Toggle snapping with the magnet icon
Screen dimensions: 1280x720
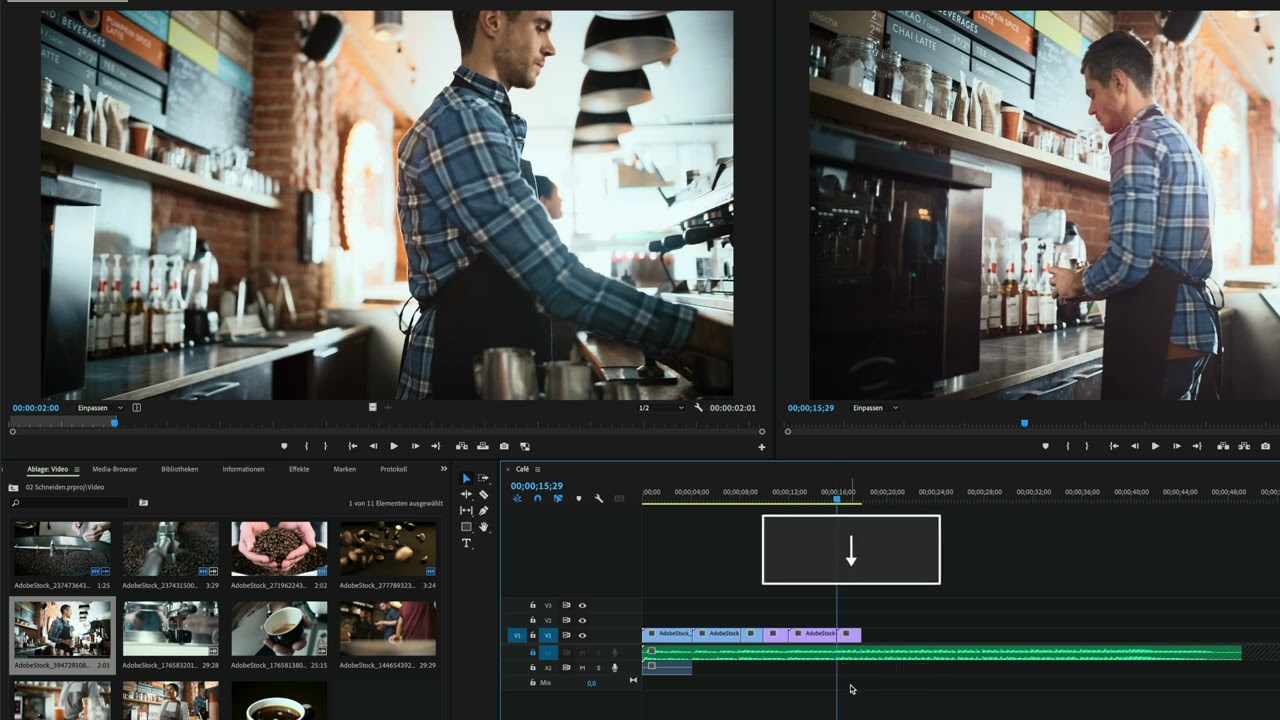coord(538,498)
